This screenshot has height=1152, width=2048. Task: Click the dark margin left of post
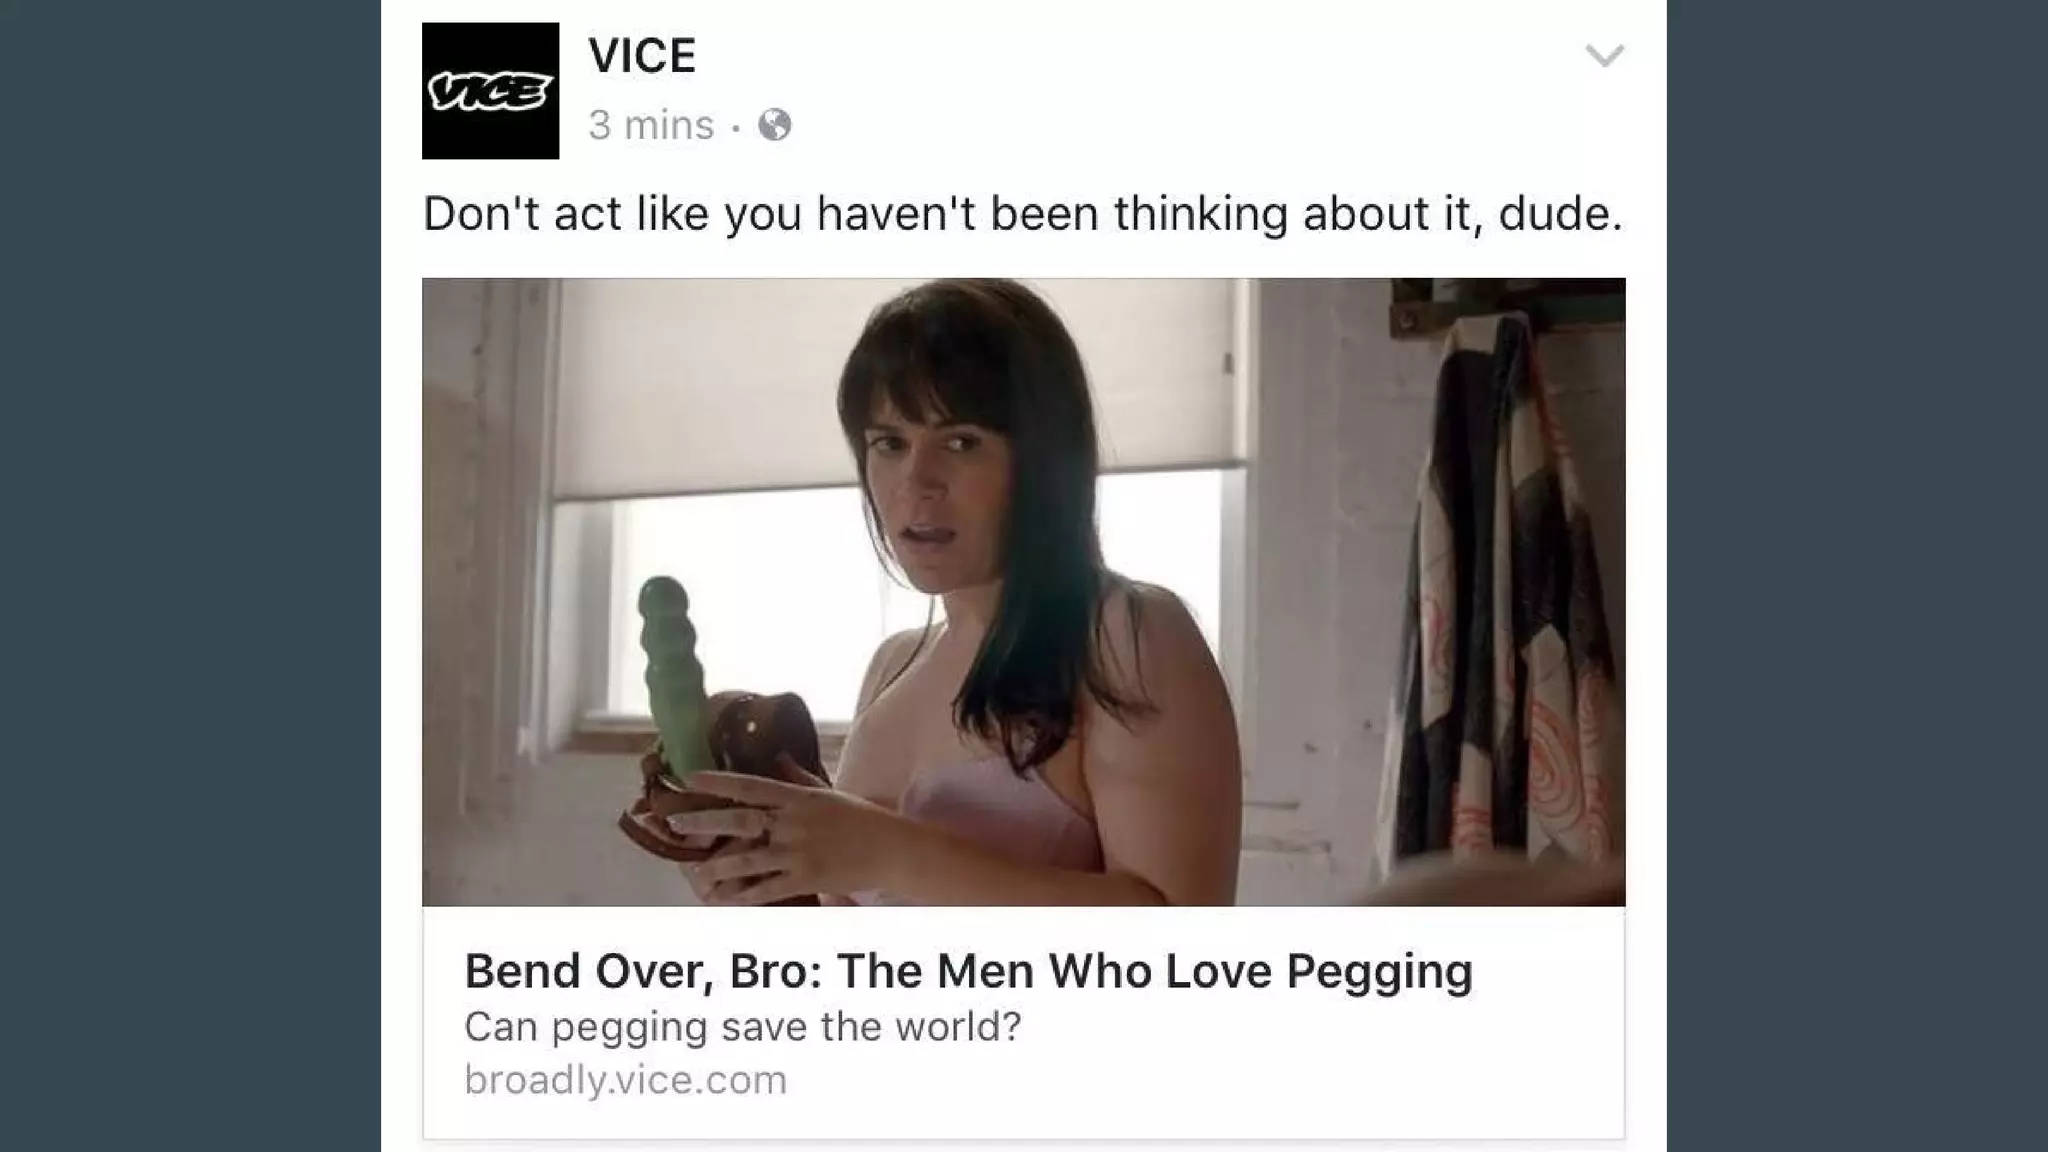190,576
